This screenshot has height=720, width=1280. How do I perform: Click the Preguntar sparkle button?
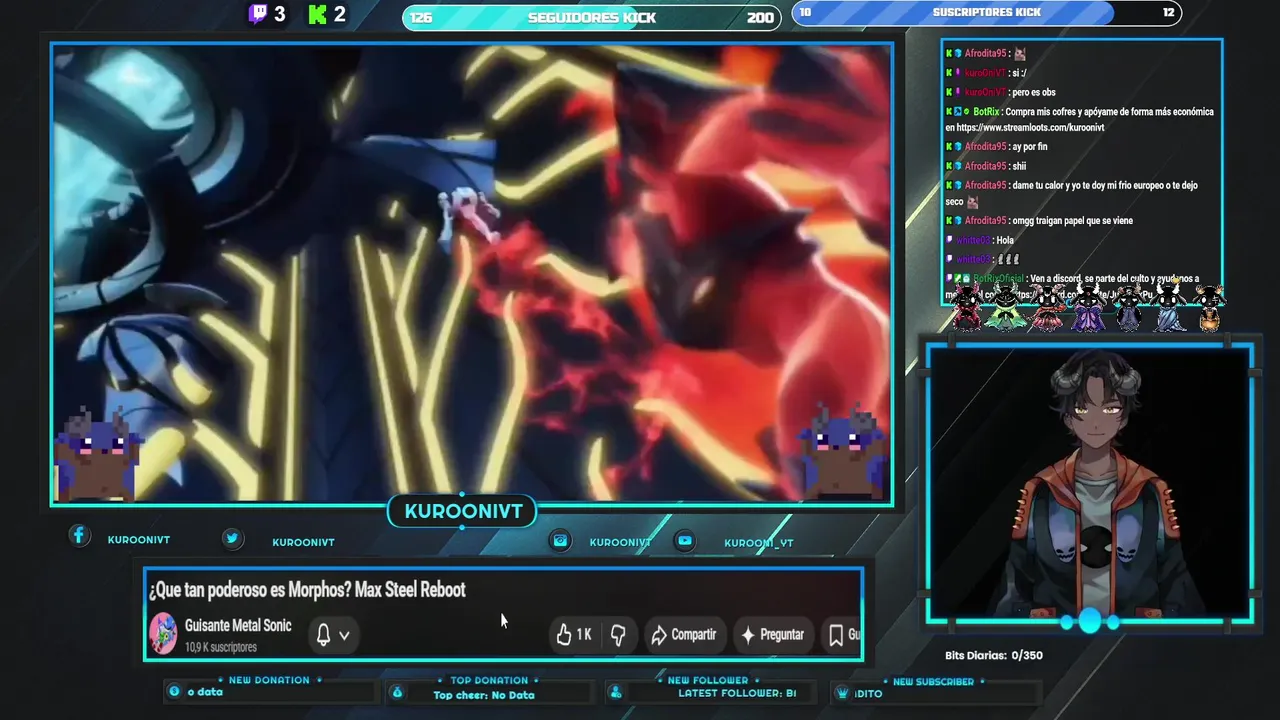click(771, 635)
